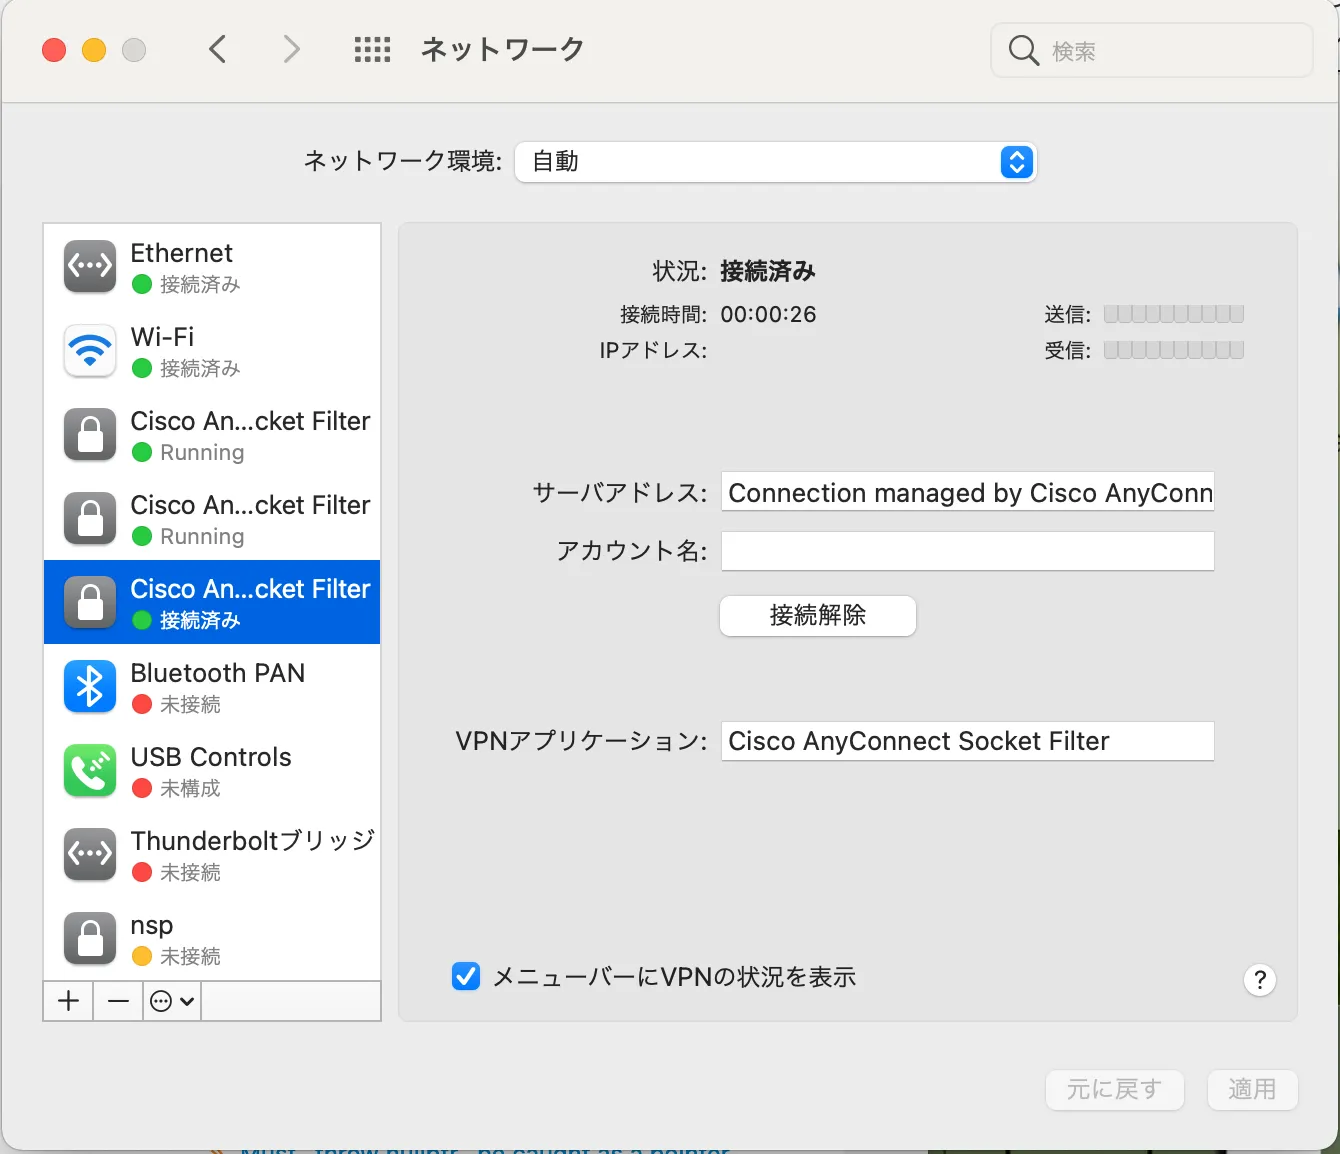Click the 適用 button

click(1251, 1089)
